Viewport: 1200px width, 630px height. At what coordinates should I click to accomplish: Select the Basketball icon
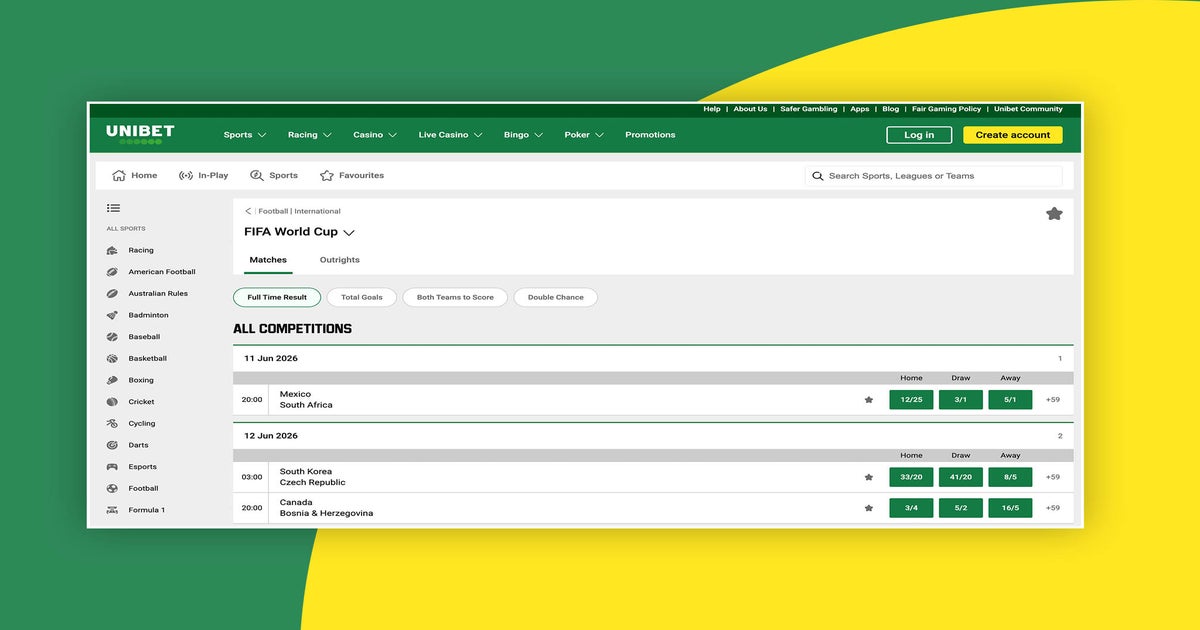click(x=112, y=358)
